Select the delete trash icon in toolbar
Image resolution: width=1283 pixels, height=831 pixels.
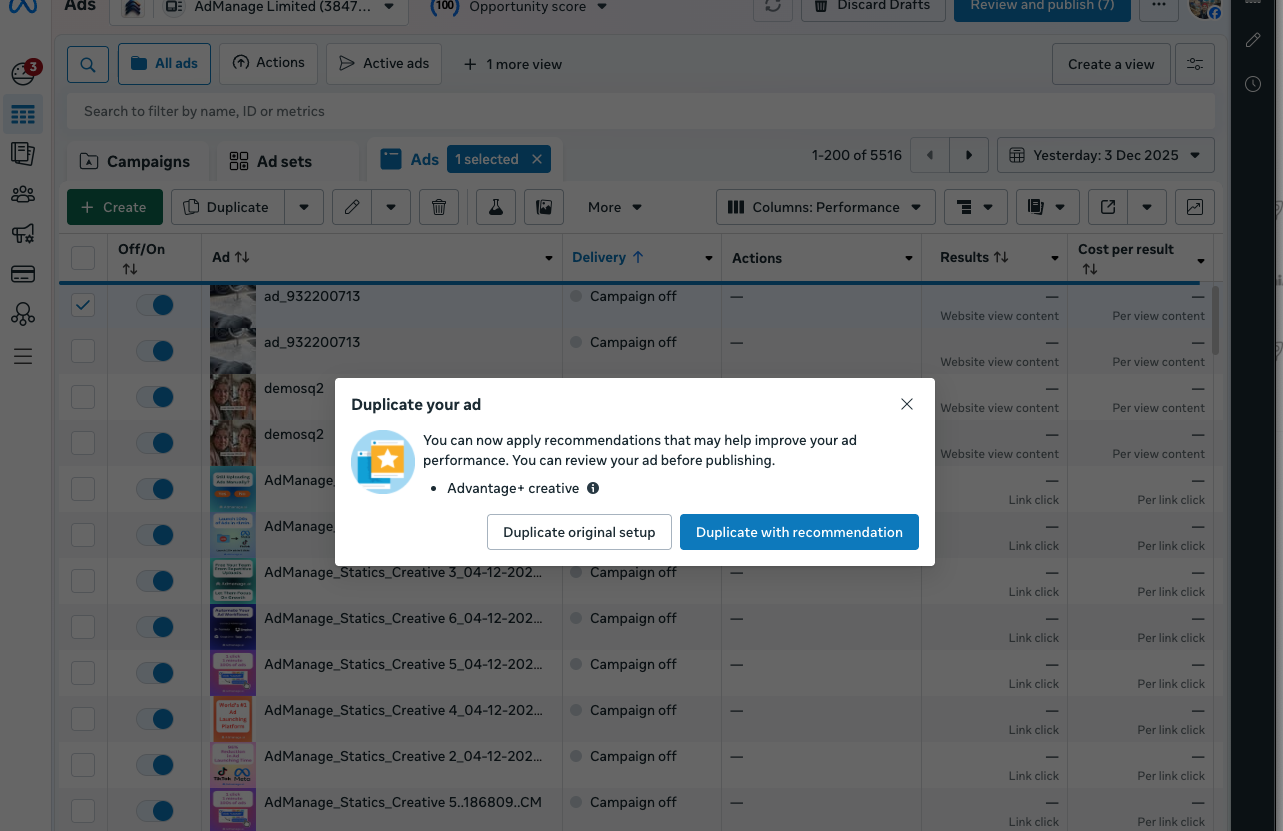coord(439,207)
